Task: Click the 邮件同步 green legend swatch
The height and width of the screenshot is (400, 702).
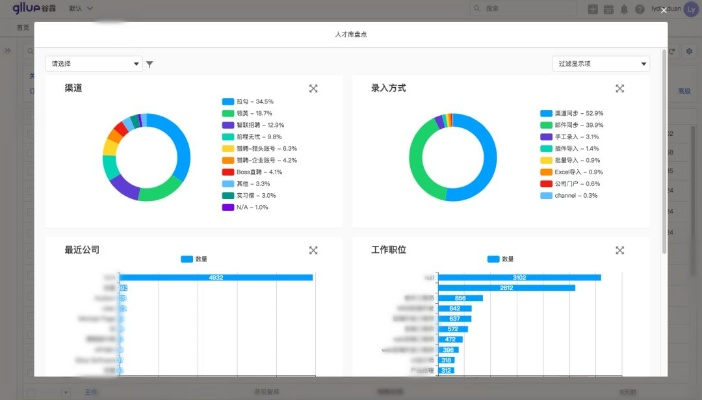Action: pyautogui.click(x=546, y=125)
